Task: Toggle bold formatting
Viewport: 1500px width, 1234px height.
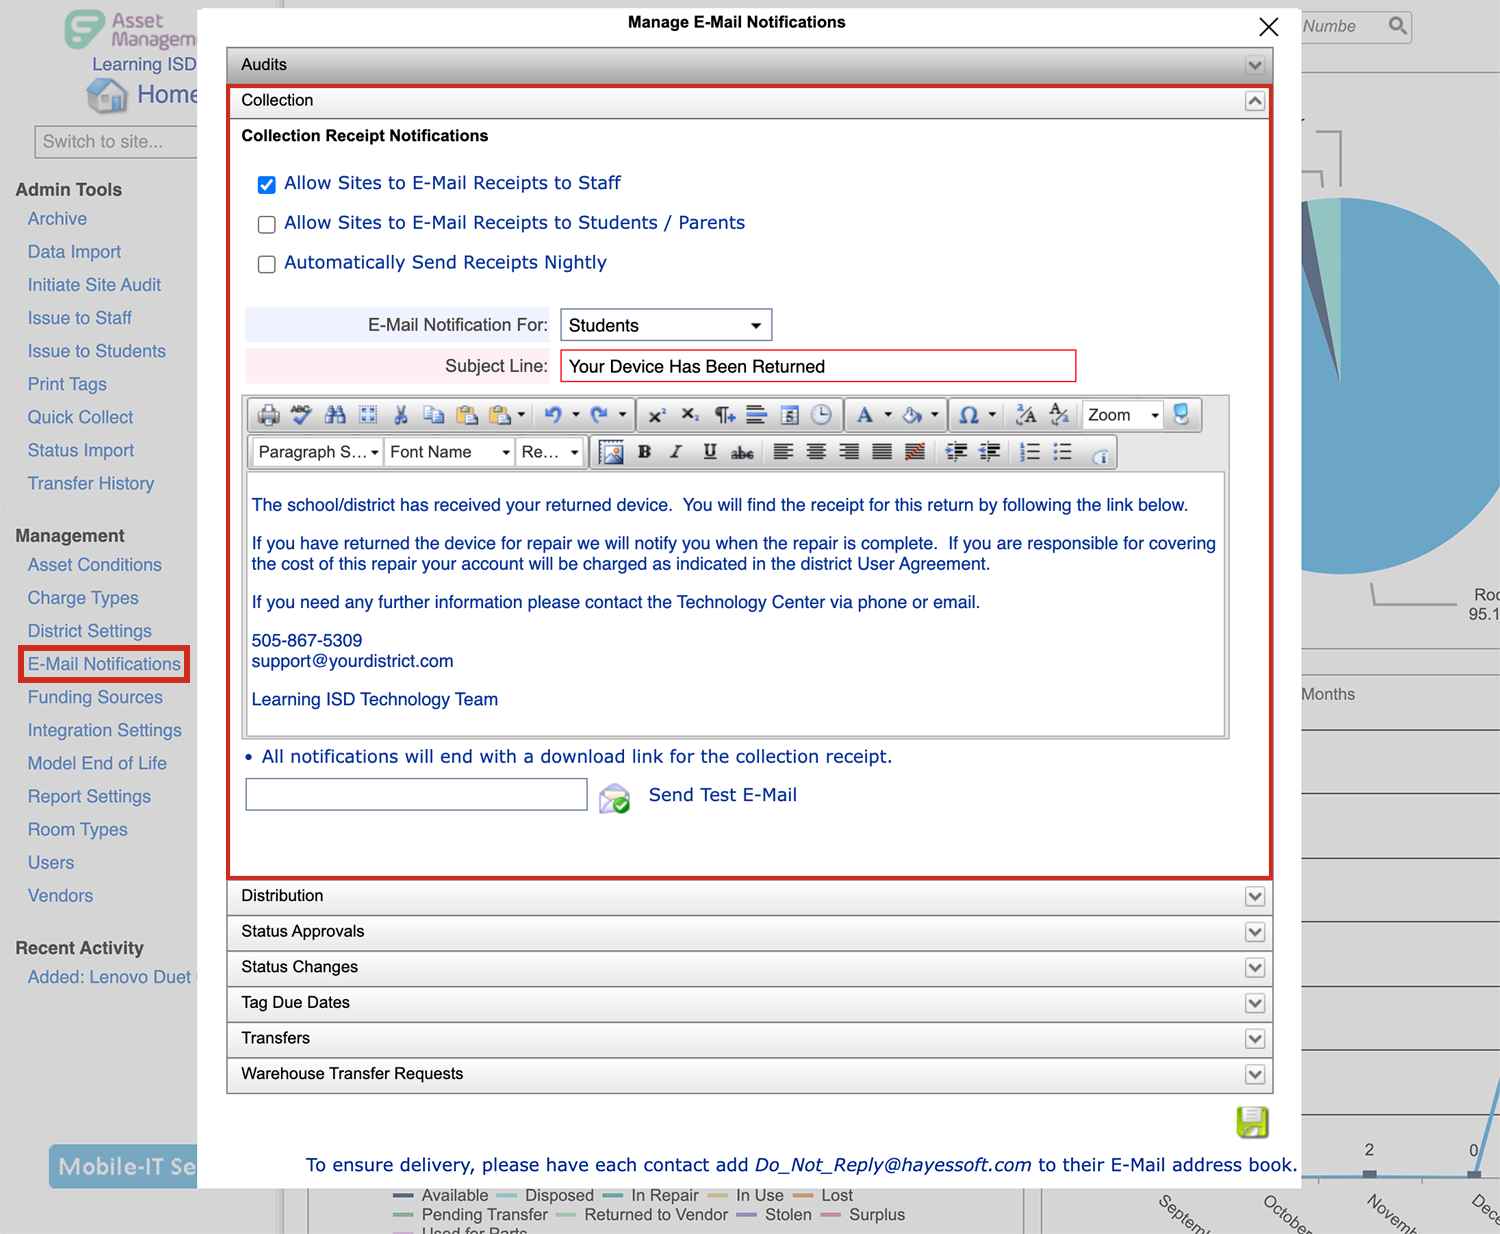Action: (x=644, y=452)
